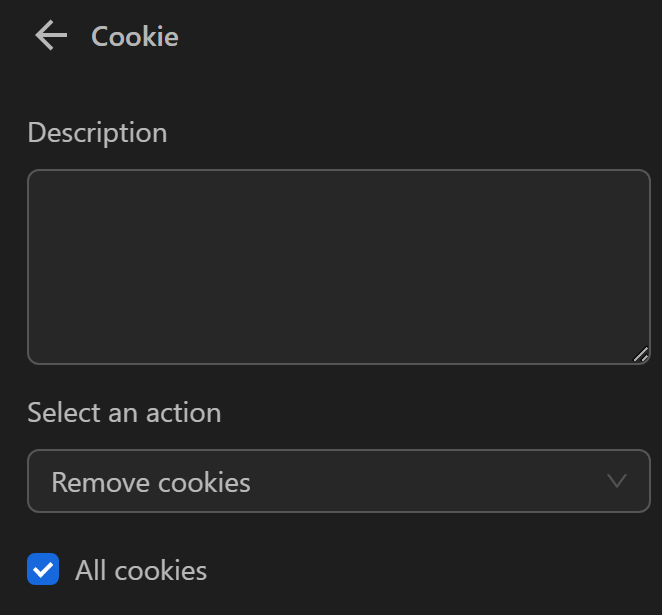Screen dimensions: 662x615
Task: Click the All cookies text
Action: tap(141, 571)
